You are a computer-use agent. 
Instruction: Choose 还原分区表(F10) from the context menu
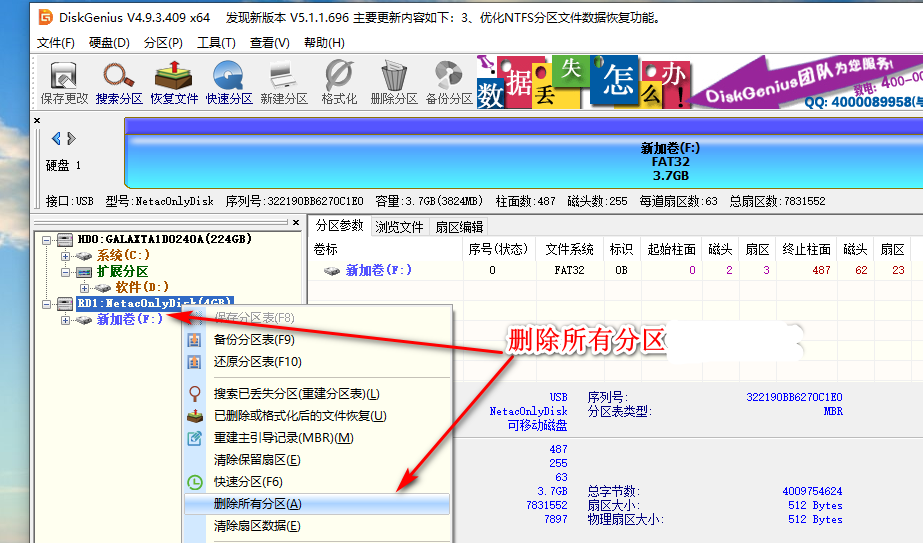pyautogui.click(x=317, y=362)
